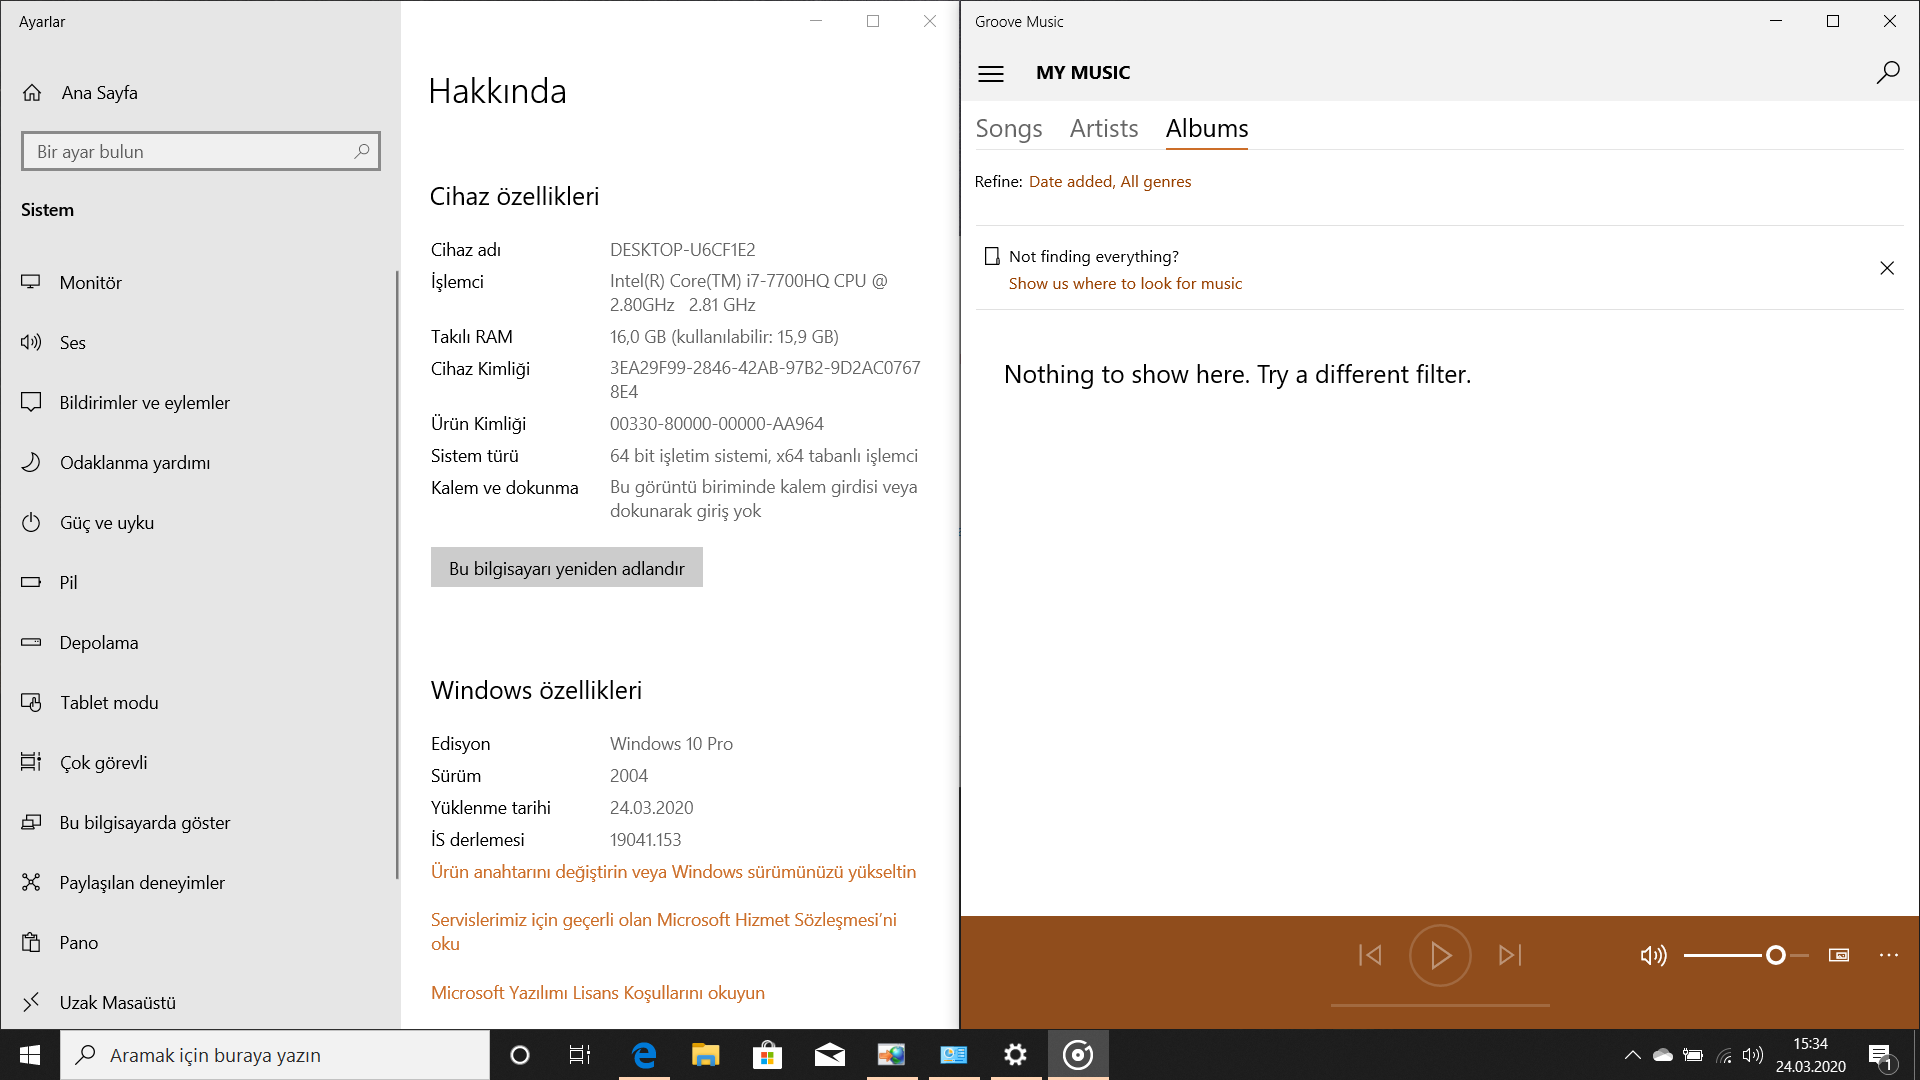Open 'Microsoft Yazılımı Lisans Koşullarını okuyun' link
This screenshot has width=1920, height=1080.
click(597, 992)
